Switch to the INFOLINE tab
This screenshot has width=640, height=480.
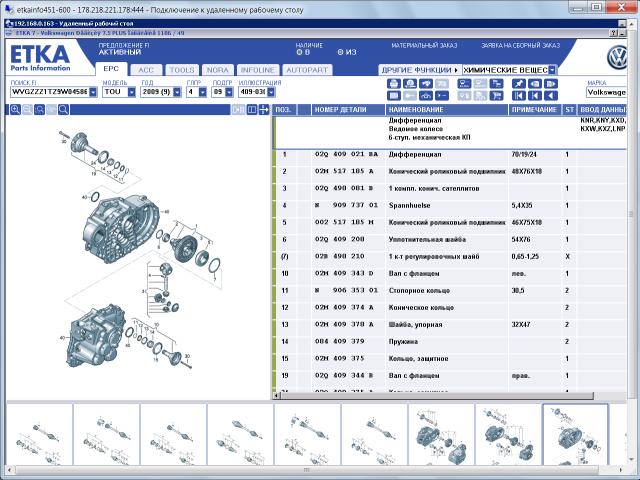(258, 70)
